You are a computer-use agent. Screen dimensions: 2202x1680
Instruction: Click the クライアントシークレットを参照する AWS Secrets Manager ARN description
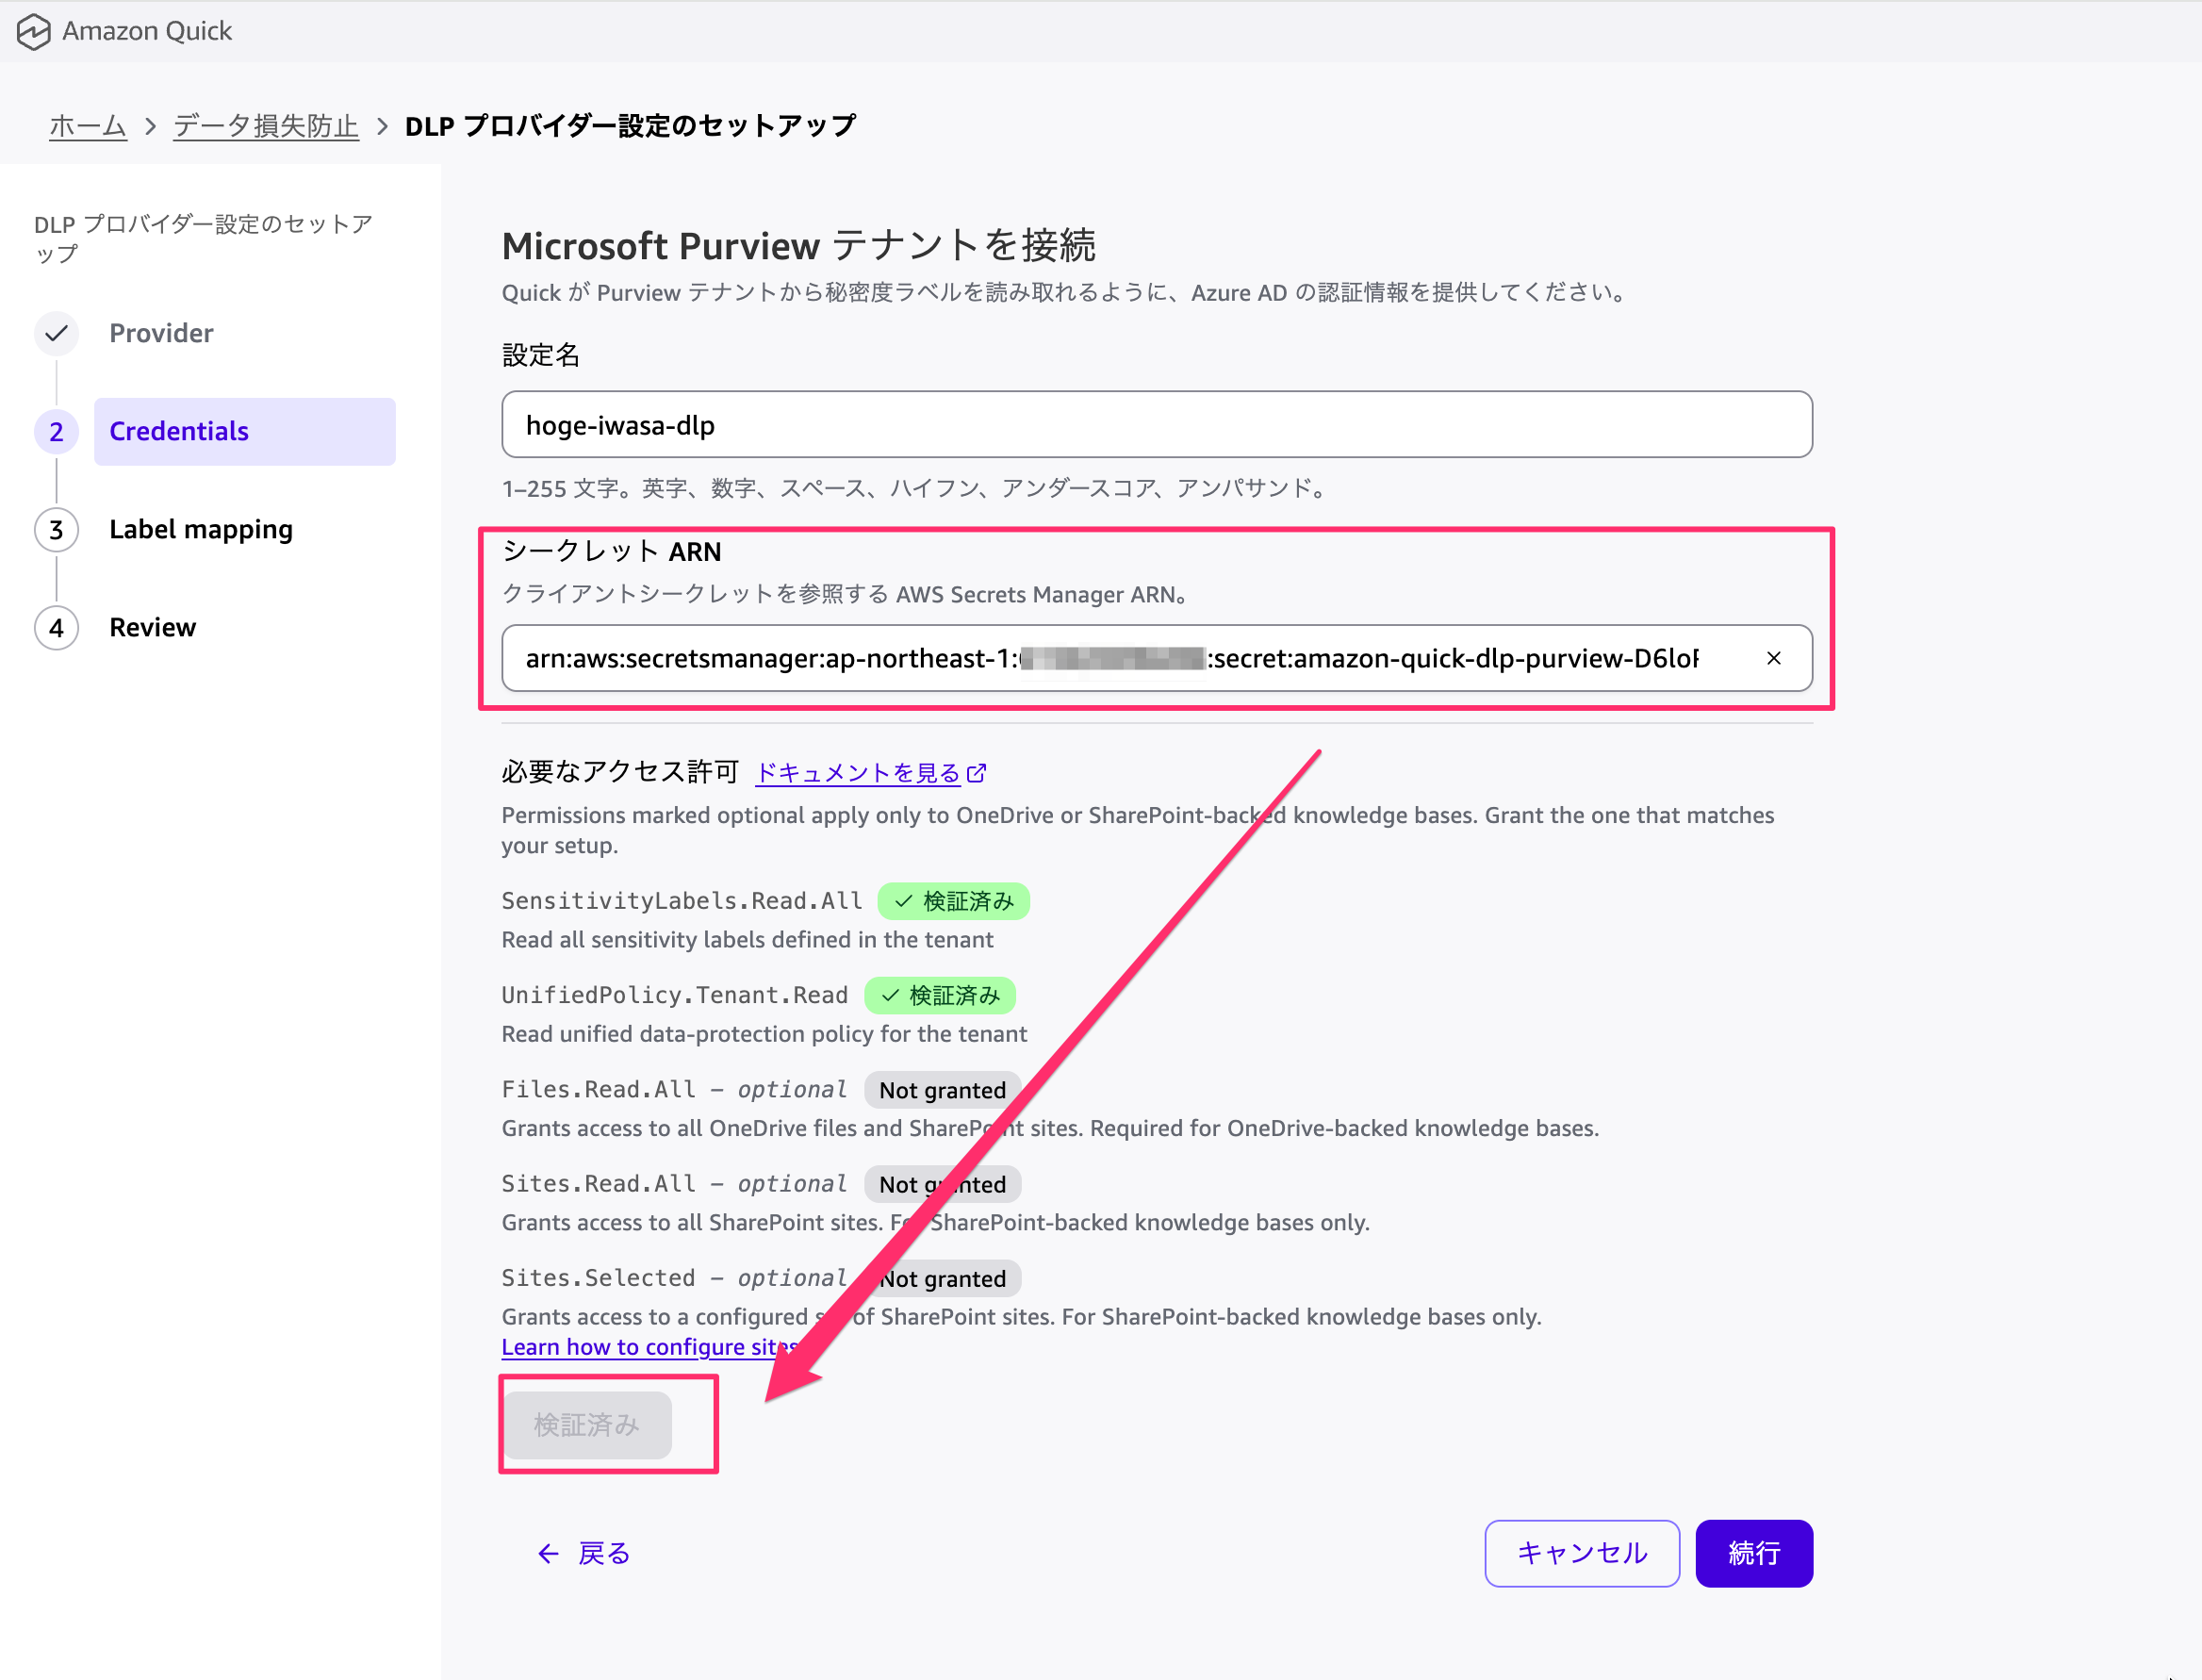coord(845,594)
